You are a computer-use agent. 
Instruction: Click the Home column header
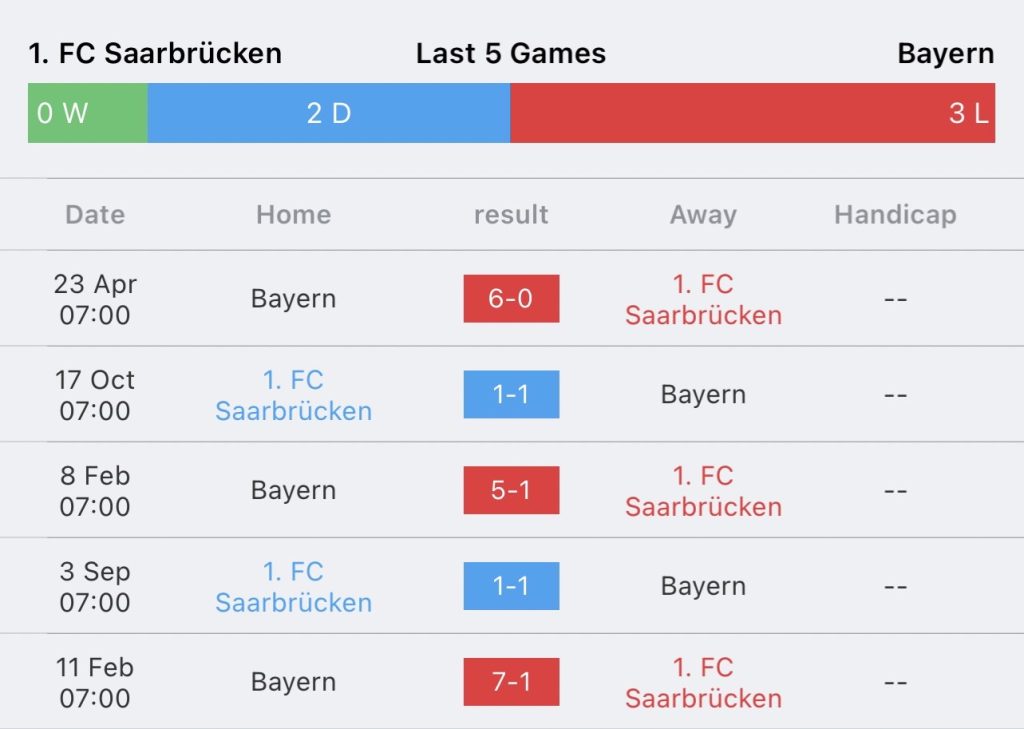pyautogui.click(x=294, y=214)
